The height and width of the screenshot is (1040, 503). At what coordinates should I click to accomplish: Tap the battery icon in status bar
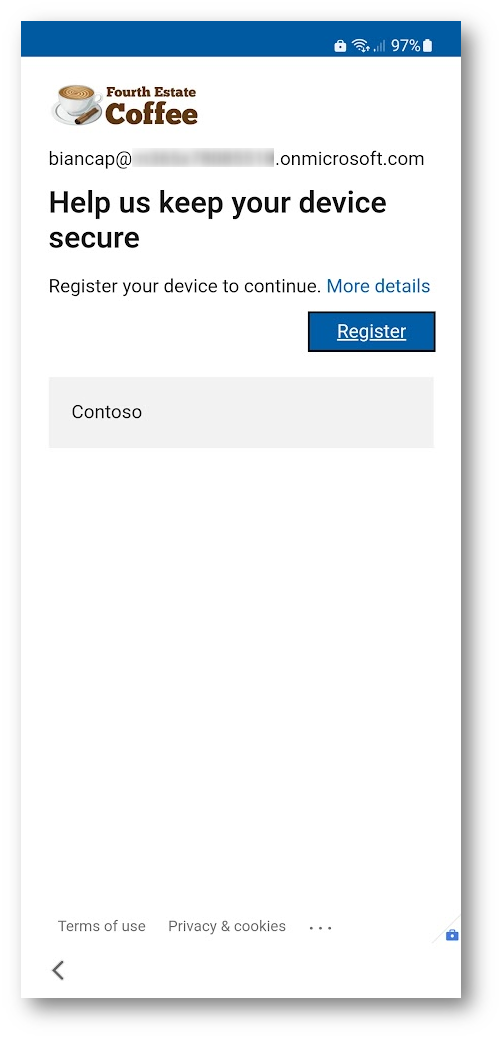[427, 46]
